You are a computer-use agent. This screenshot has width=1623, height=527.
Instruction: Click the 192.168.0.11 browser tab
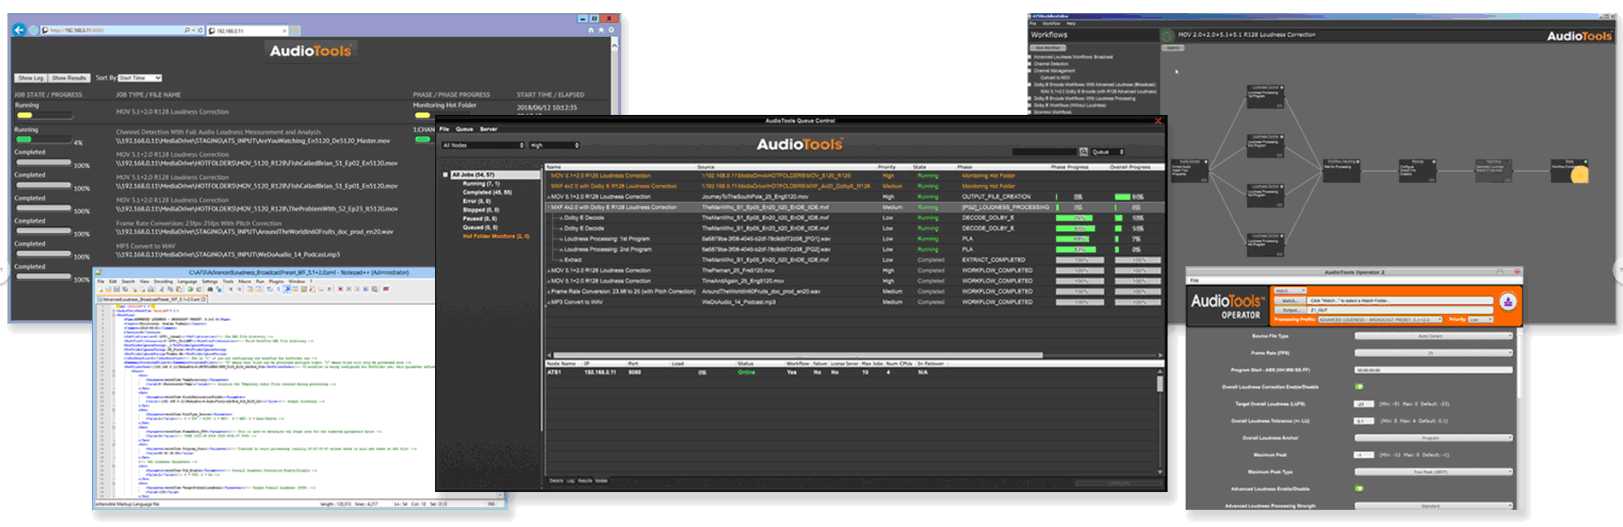point(248,30)
